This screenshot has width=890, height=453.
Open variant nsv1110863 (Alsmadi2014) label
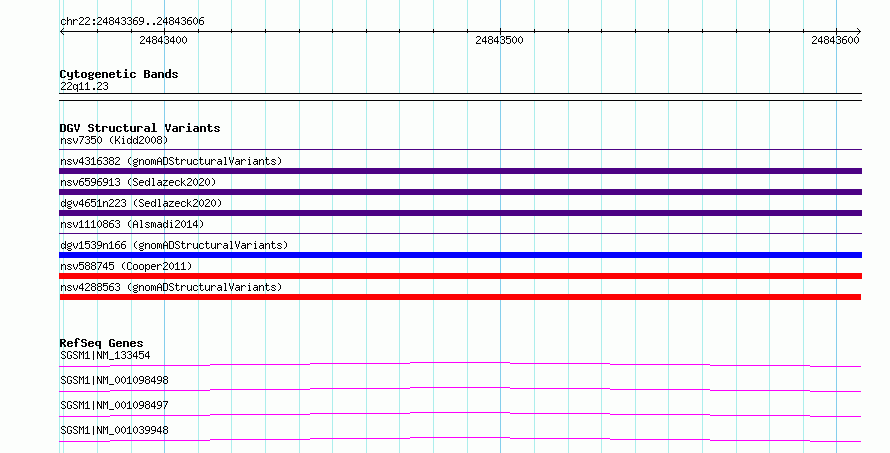click(132, 224)
